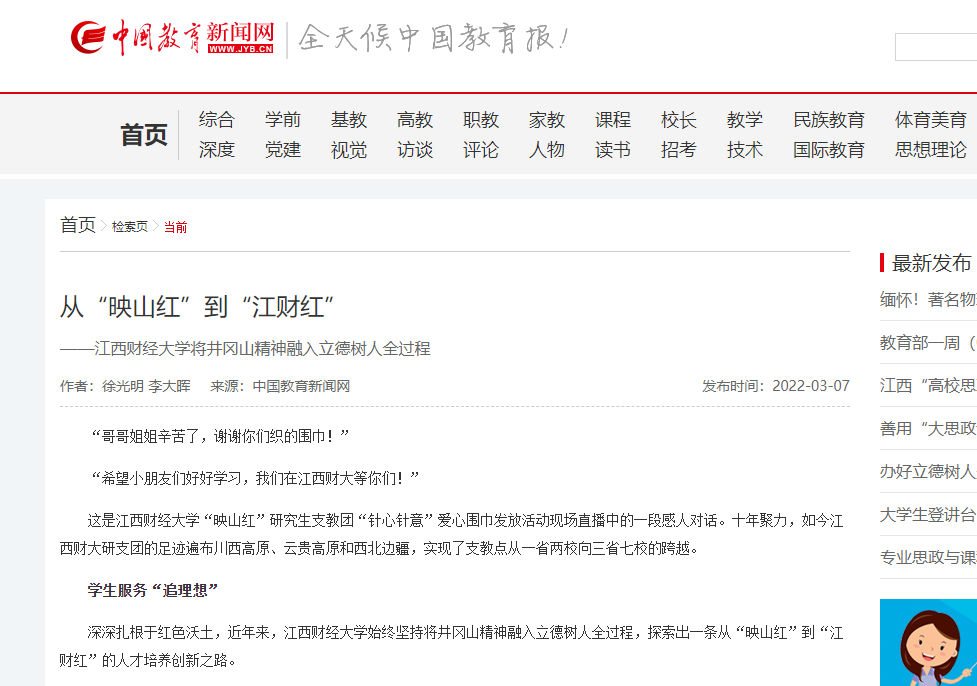Click the 中国教育新闻网 logo
Image resolution: width=977 pixels, height=686 pixels.
(172, 39)
